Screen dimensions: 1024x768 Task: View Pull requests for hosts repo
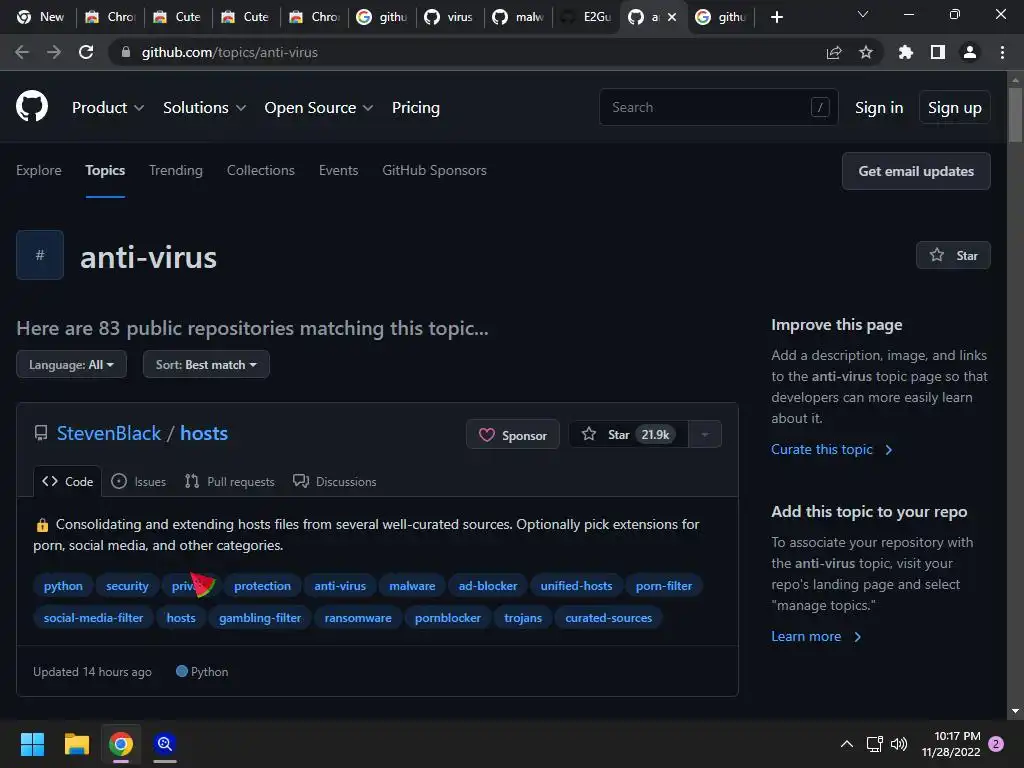click(x=230, y=481)
